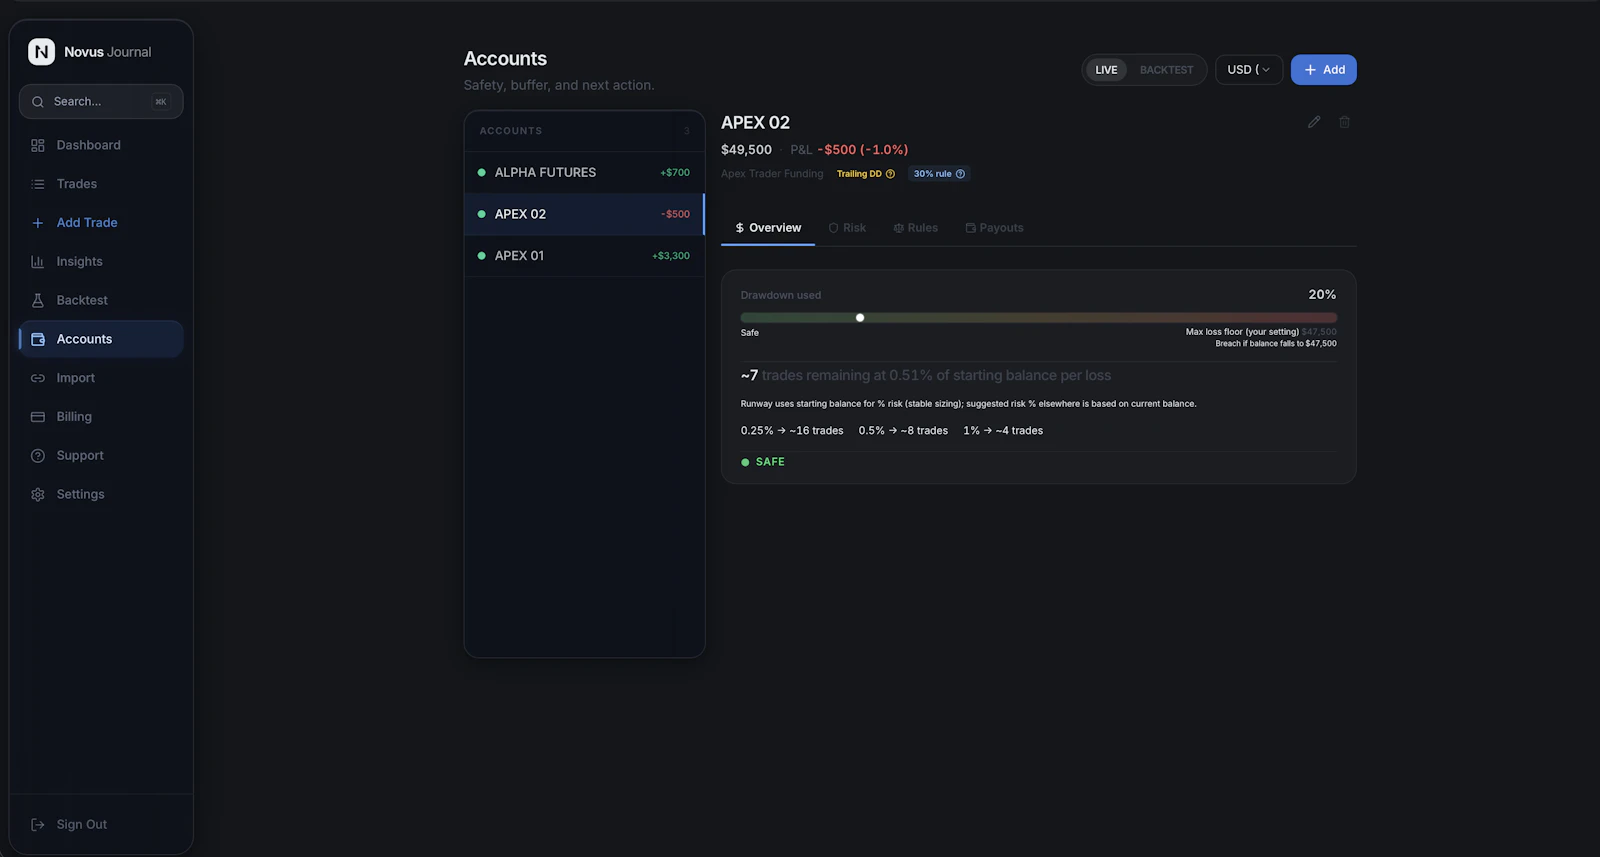Image resolution: width=1600 pixels, height=857 pixels.
Task: Edit APEX 02 with pencil icon
Action: tap(1314, 122)
